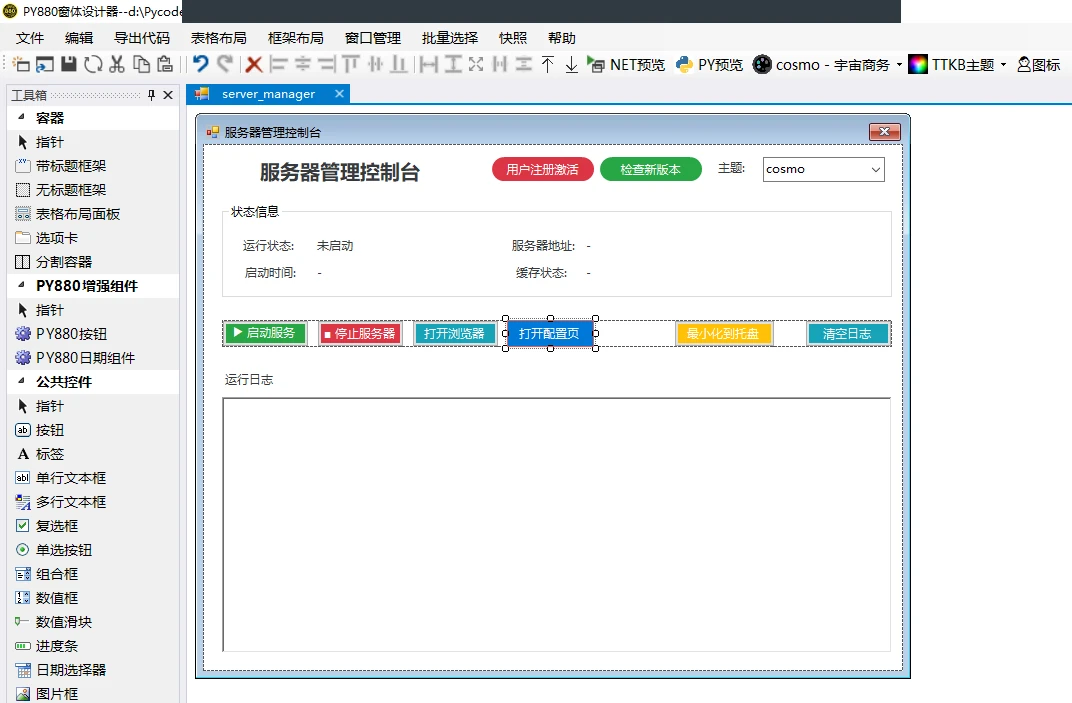The image size is (1072, 703).
Task: Collapse the PY880增强组件 toolbox group
Action: tap(21, 284)
